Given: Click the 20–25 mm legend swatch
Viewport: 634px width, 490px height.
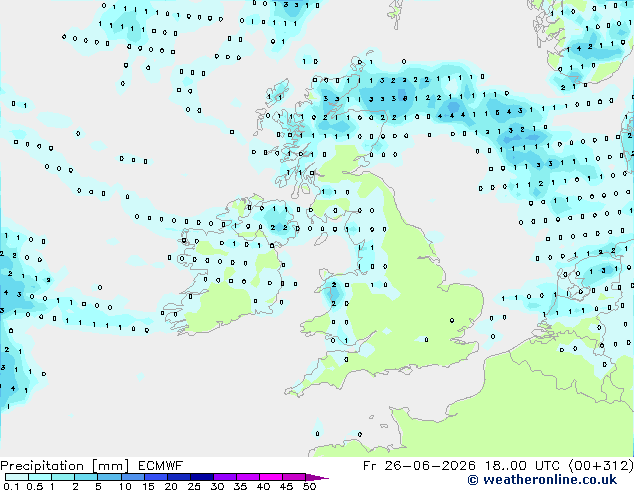Looking at the screenshot, I should [179, 477].
